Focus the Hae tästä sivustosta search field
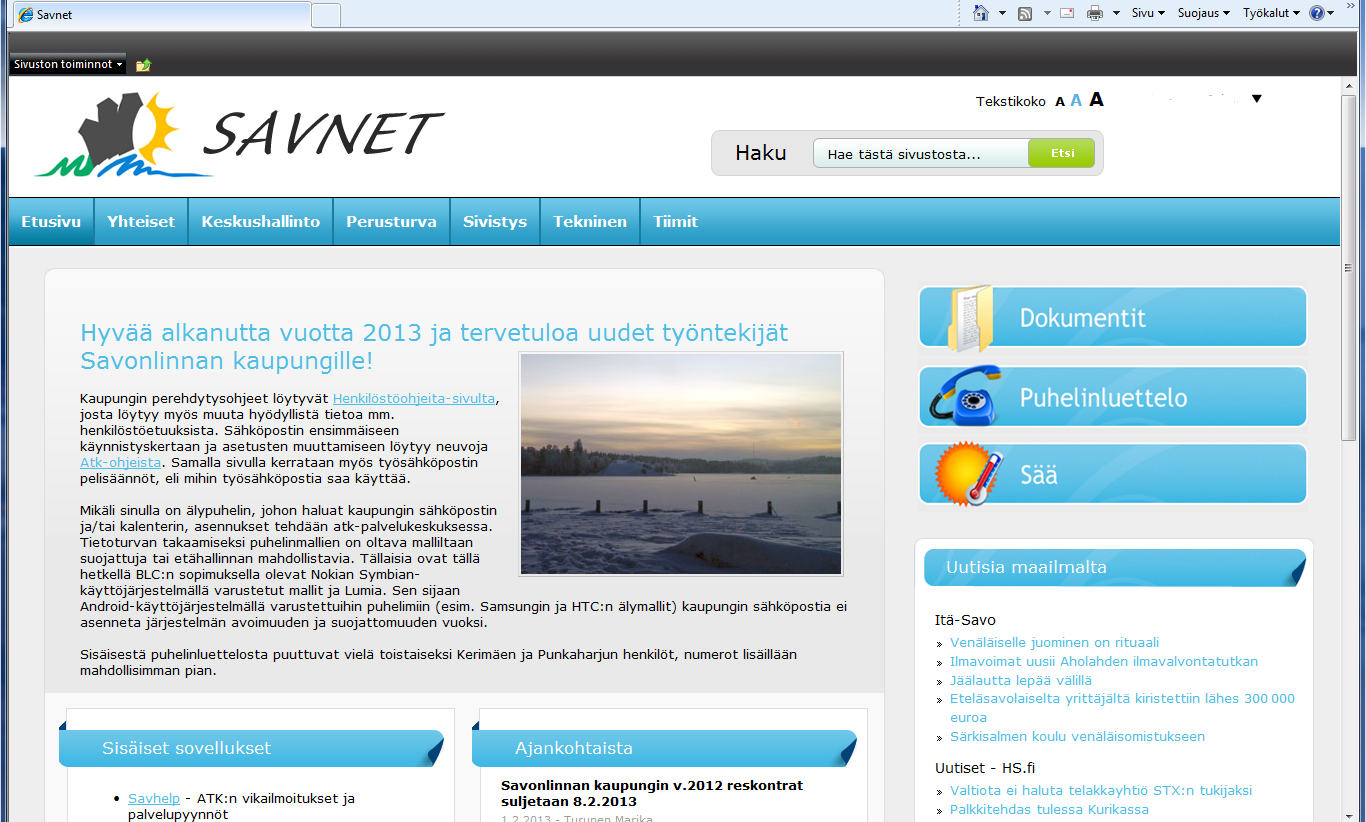 [x=920, y=154]
